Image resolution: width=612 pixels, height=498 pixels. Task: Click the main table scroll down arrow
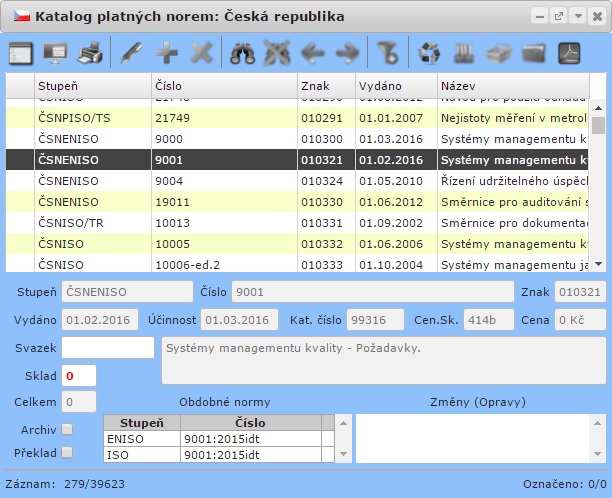[598, 264]
